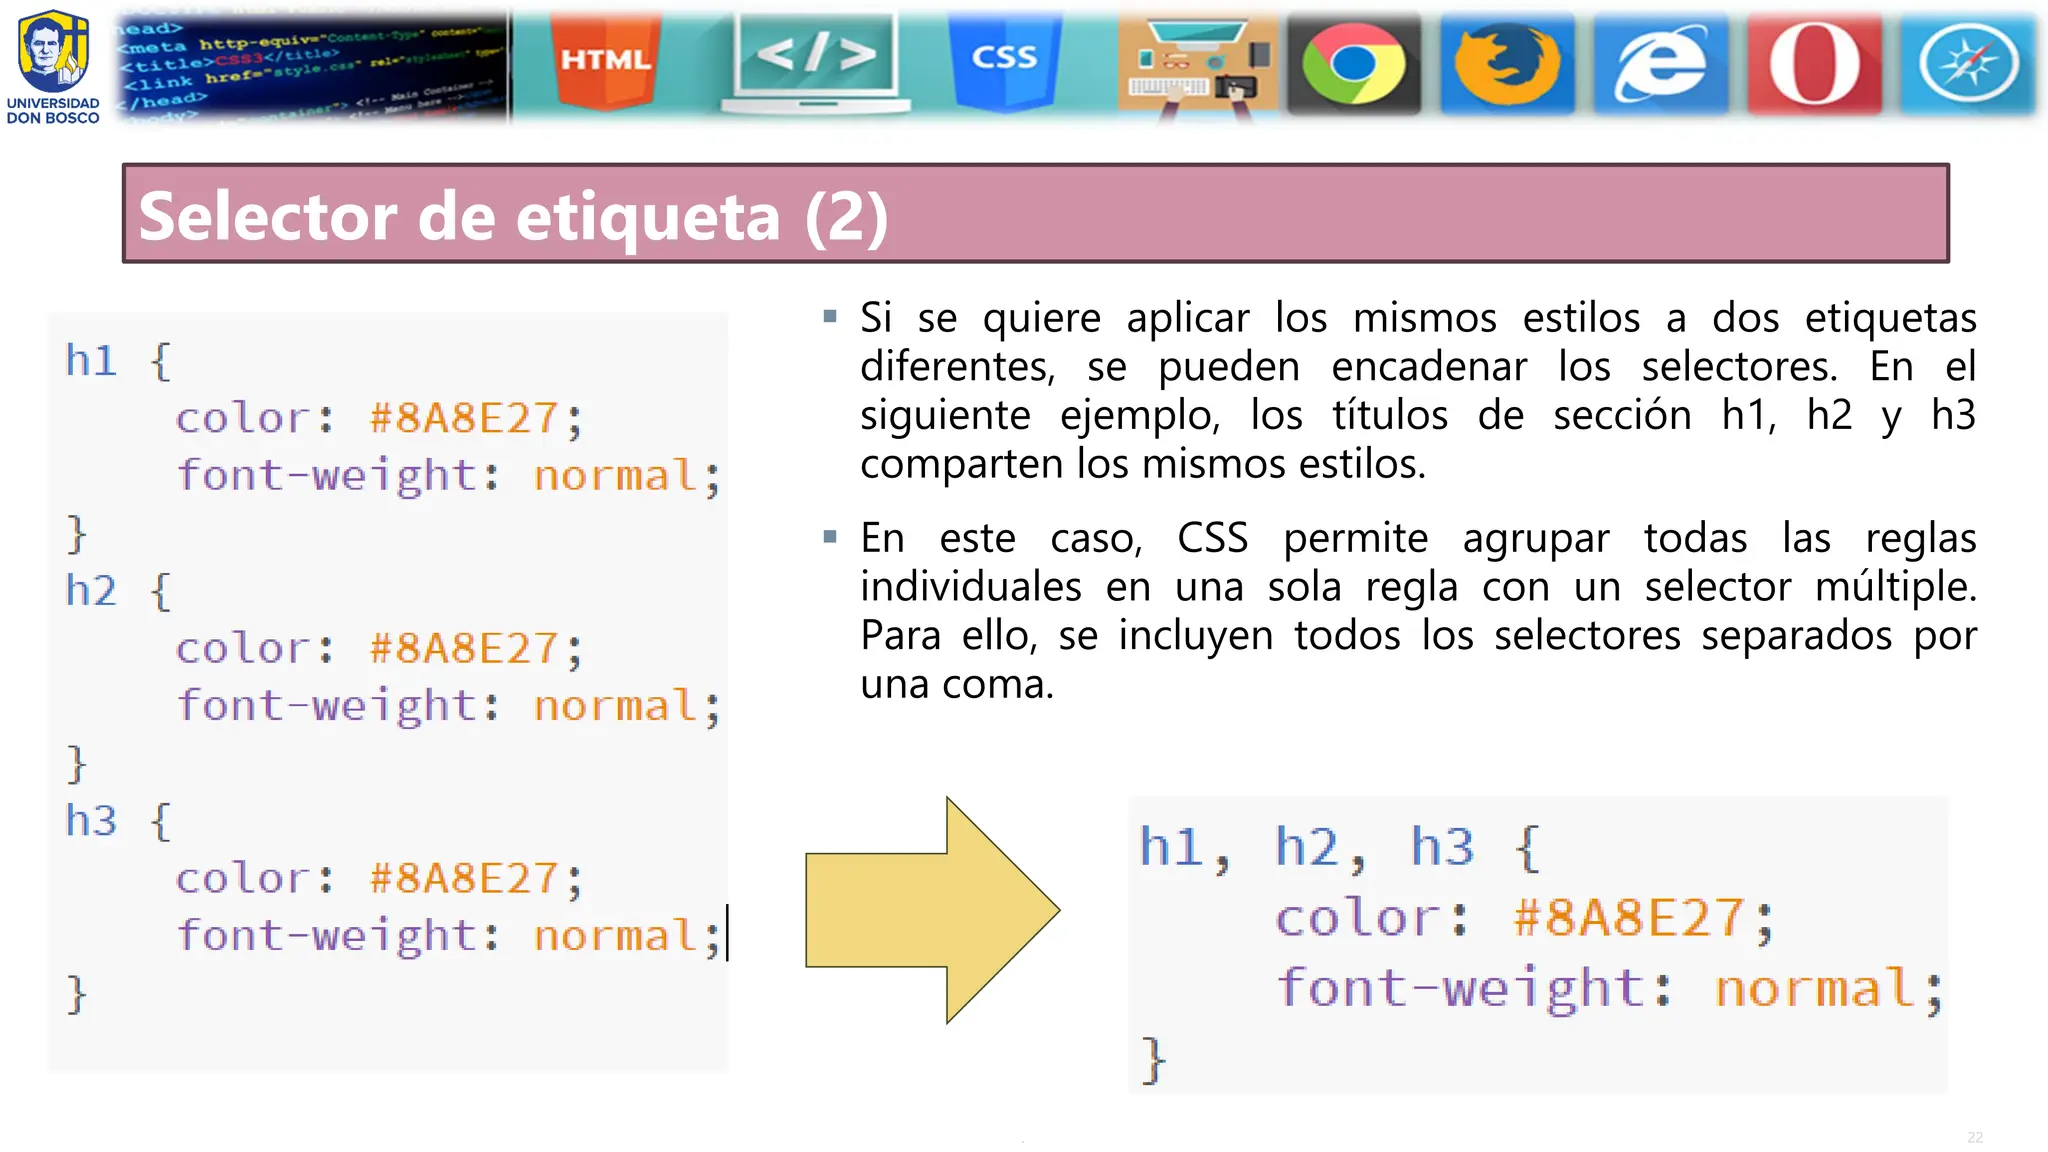Click the Firefox browser icon
2048x1152 pixels.
(x=1507, y=64)
